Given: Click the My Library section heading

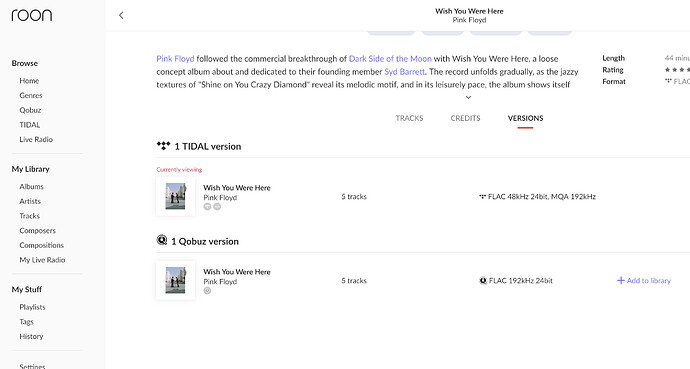Looking at the screenshot, I should point(30,169).
